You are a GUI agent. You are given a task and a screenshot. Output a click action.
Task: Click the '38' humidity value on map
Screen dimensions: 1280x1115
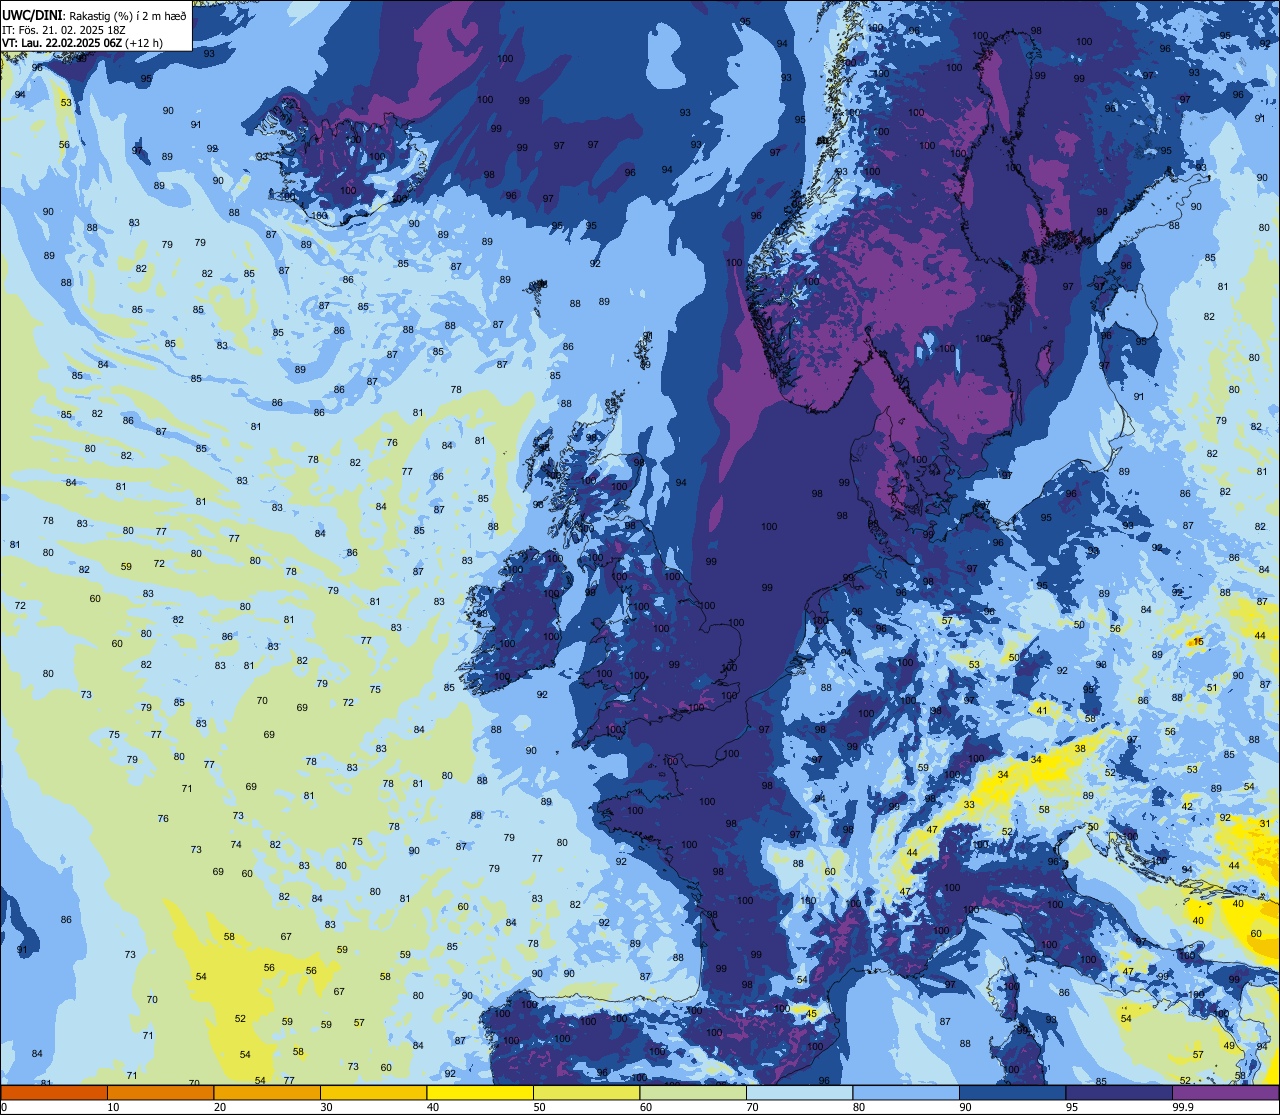1080,749
